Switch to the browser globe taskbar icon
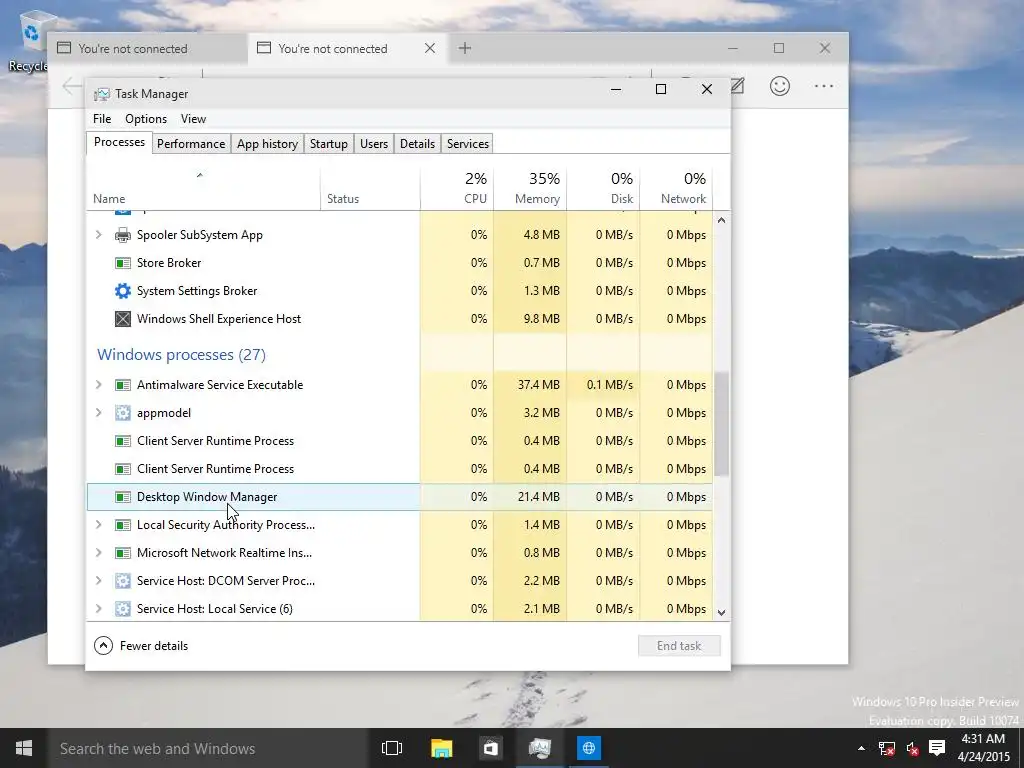 [588, 748]
